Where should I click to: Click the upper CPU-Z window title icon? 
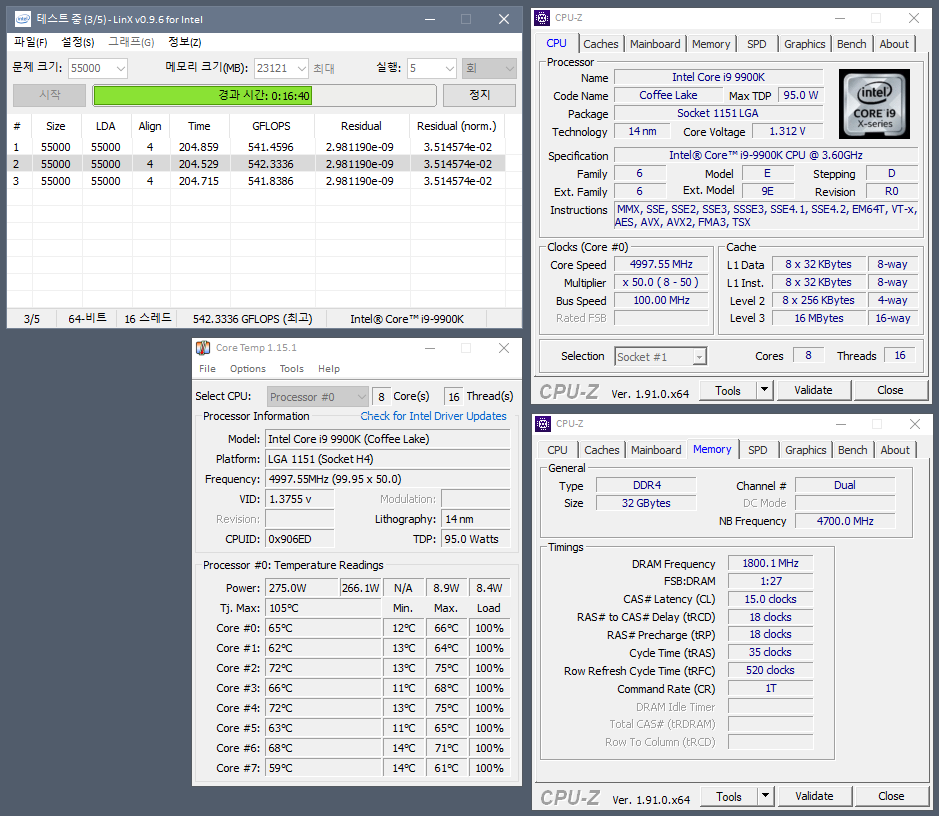(x=542, y=18)
